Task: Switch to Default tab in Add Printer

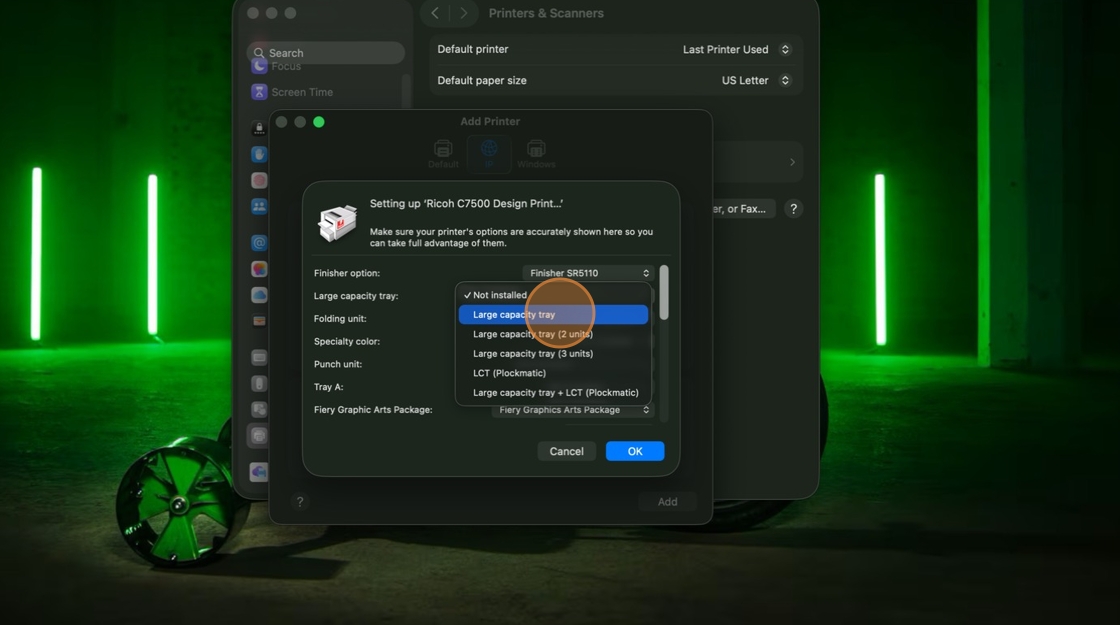Action: click(x=443, y=154)
